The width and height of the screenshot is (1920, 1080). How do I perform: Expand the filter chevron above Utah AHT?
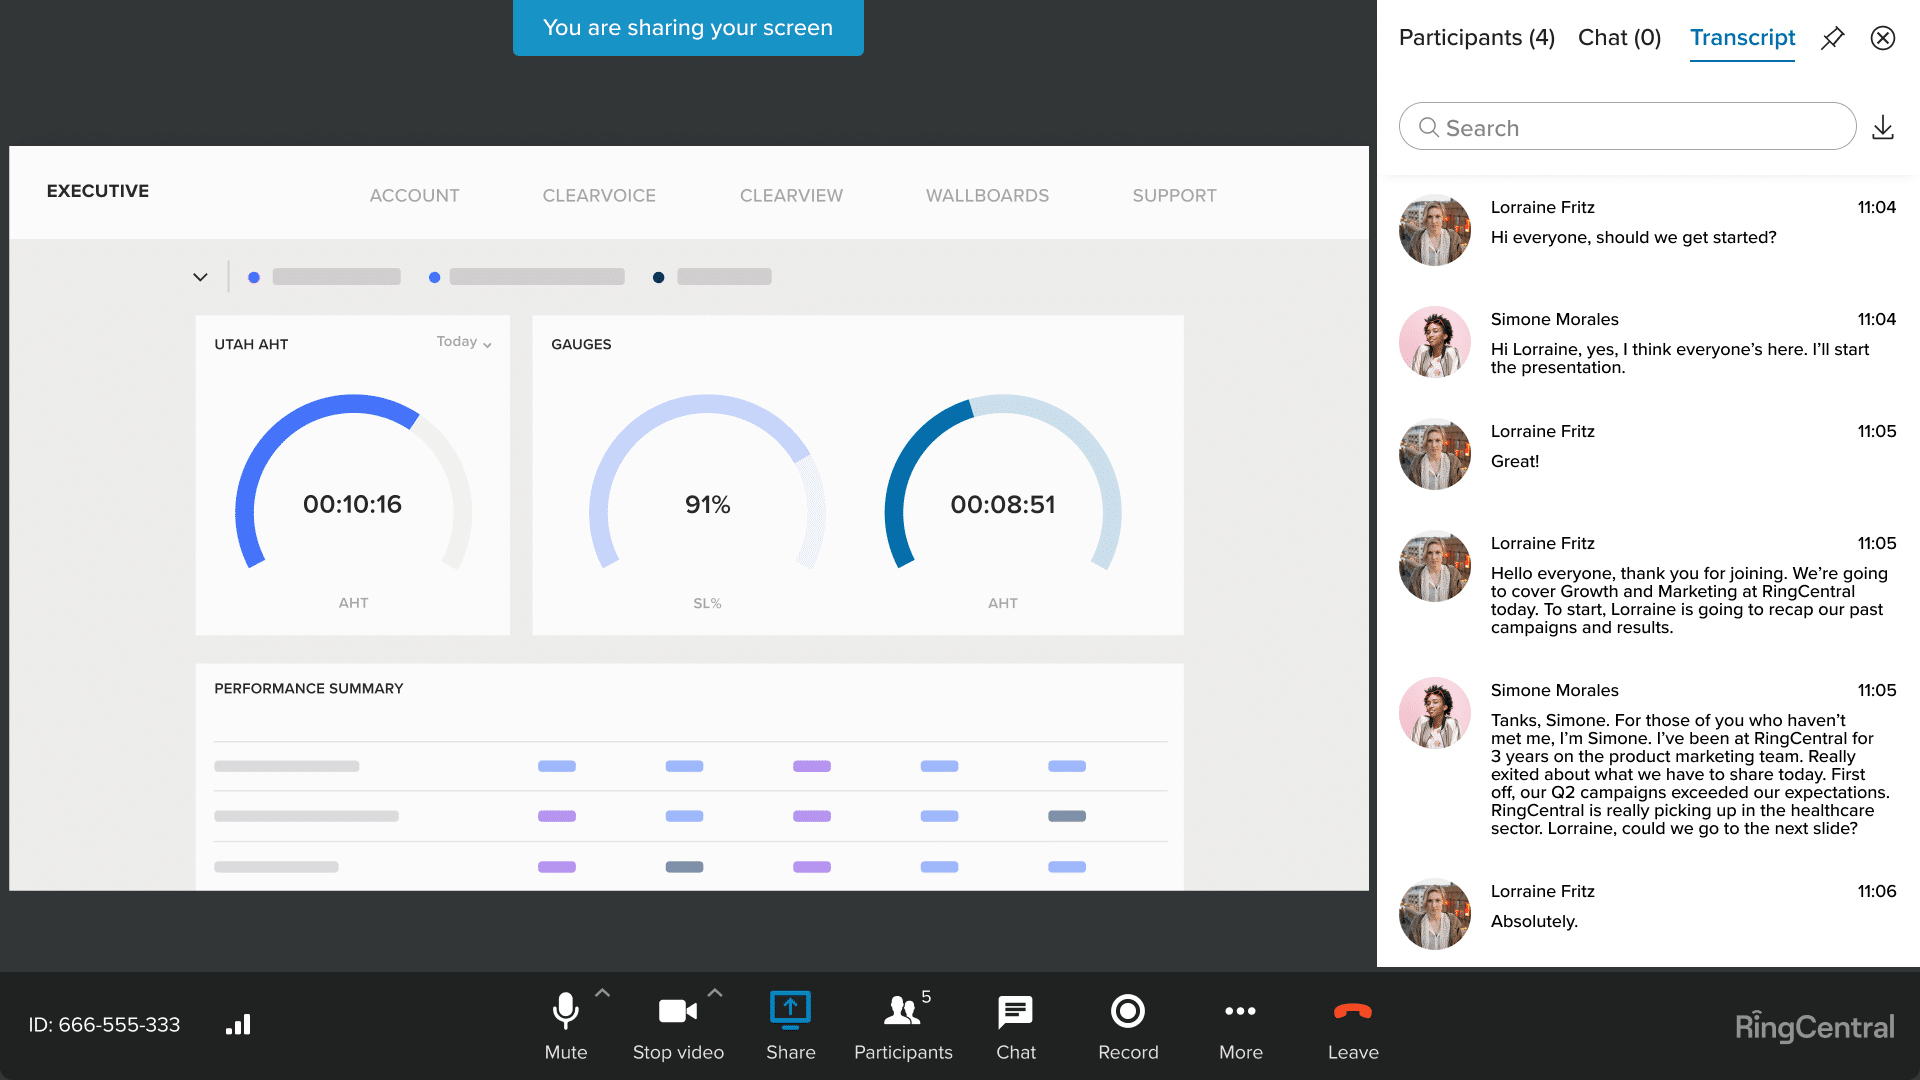pos(200,277)
